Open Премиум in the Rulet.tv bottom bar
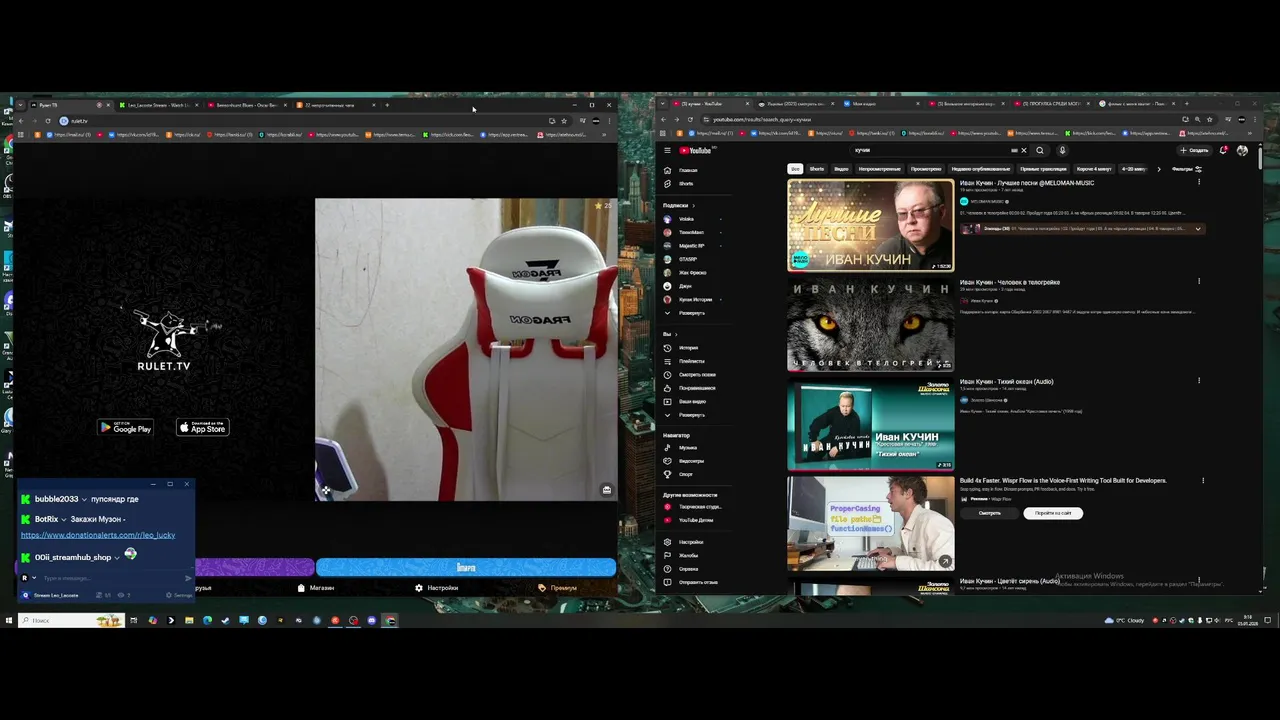This screenshot has height=720, width=1280. [558, 588]
